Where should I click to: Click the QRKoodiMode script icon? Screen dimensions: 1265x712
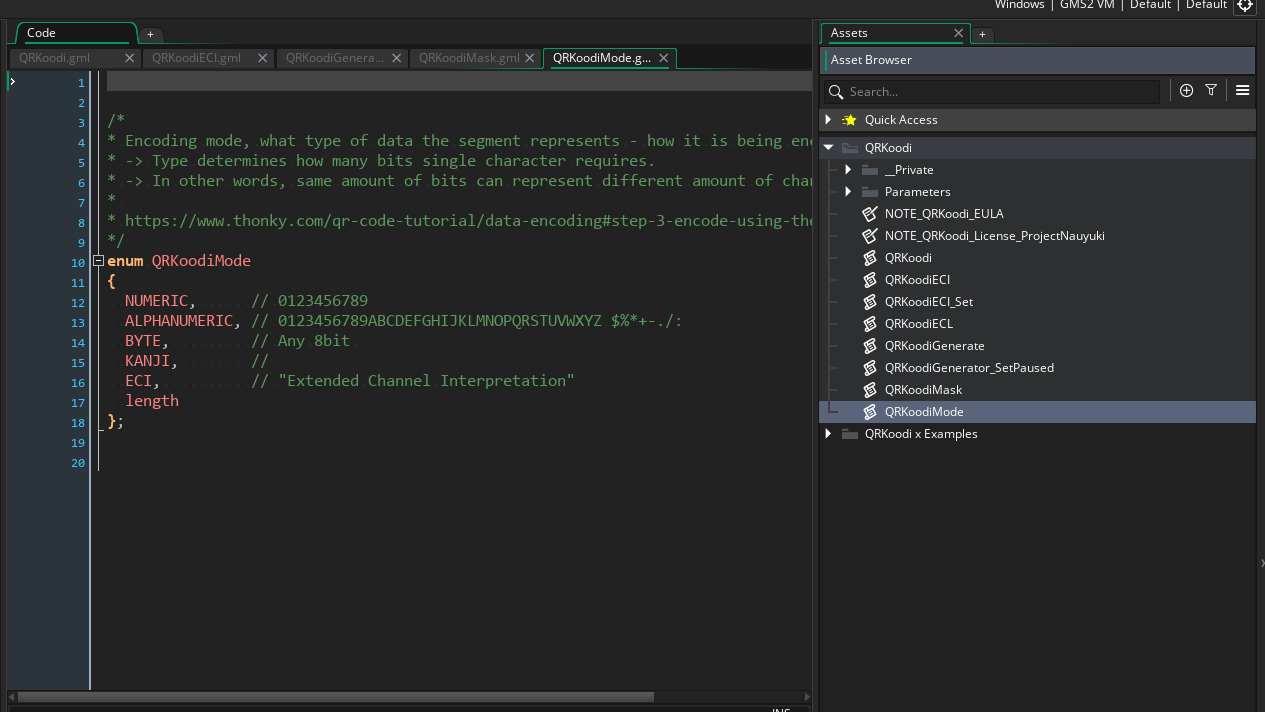click(x=869, y=412)
